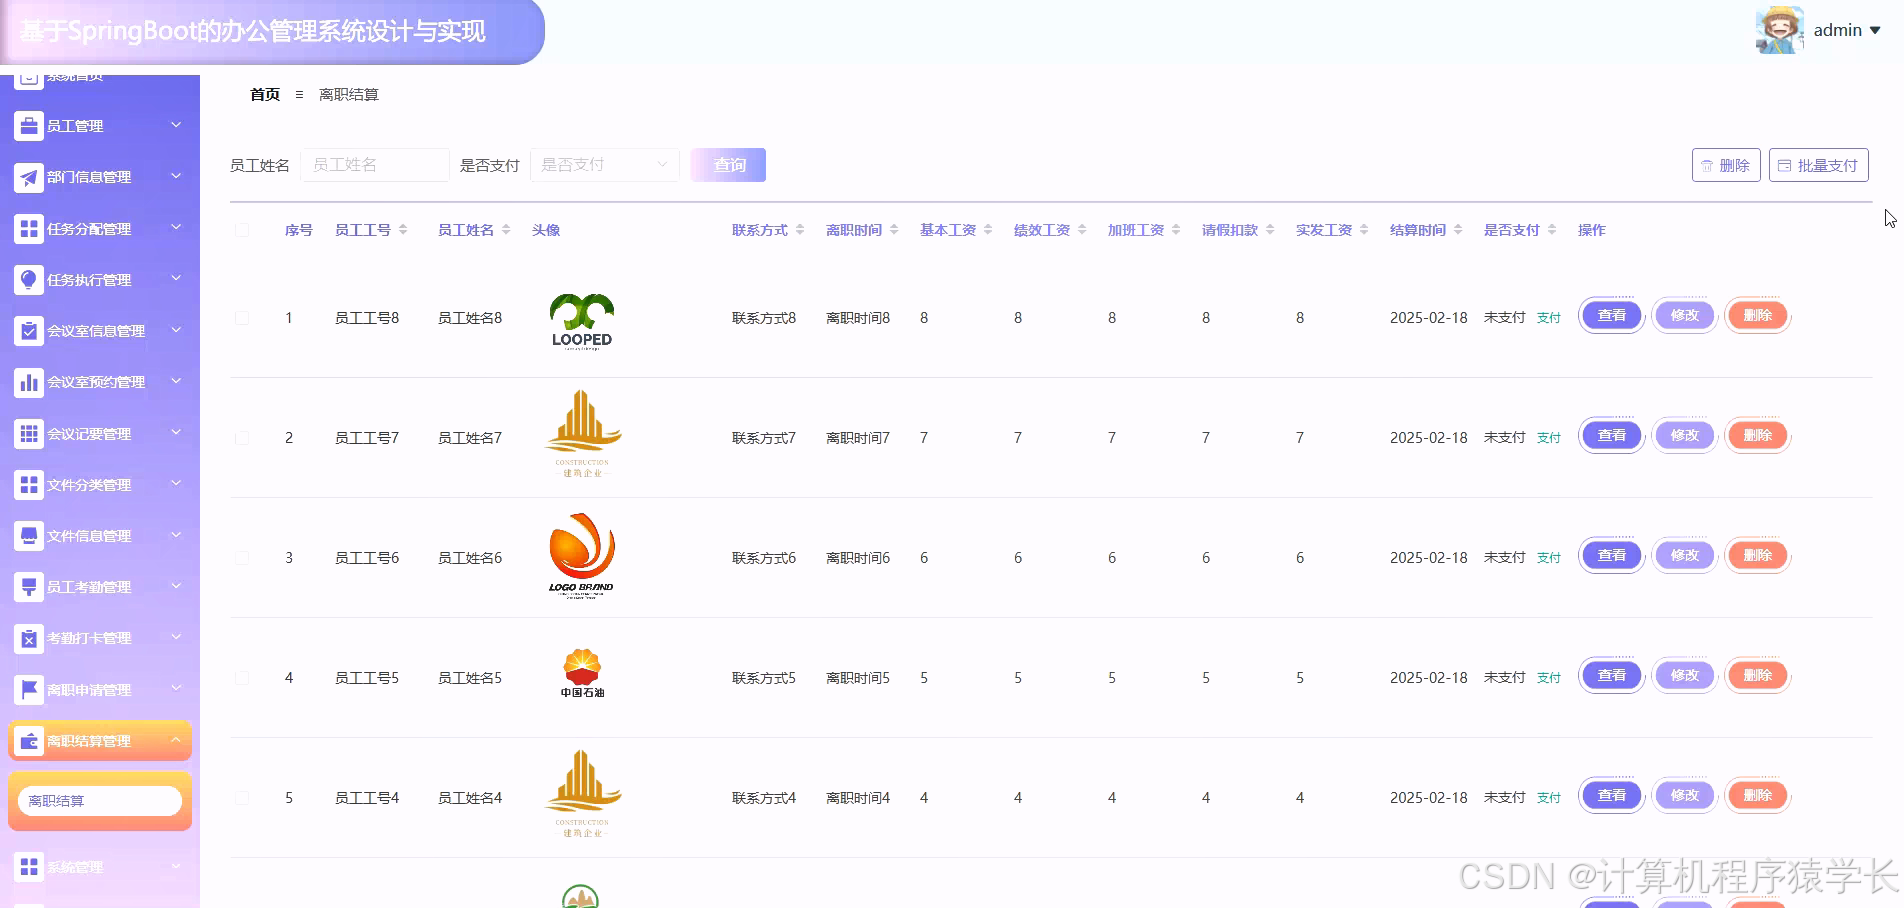1904x908 pixels.
Task: Click inside the 员工姓名 input field
Action: click(375, 164)
